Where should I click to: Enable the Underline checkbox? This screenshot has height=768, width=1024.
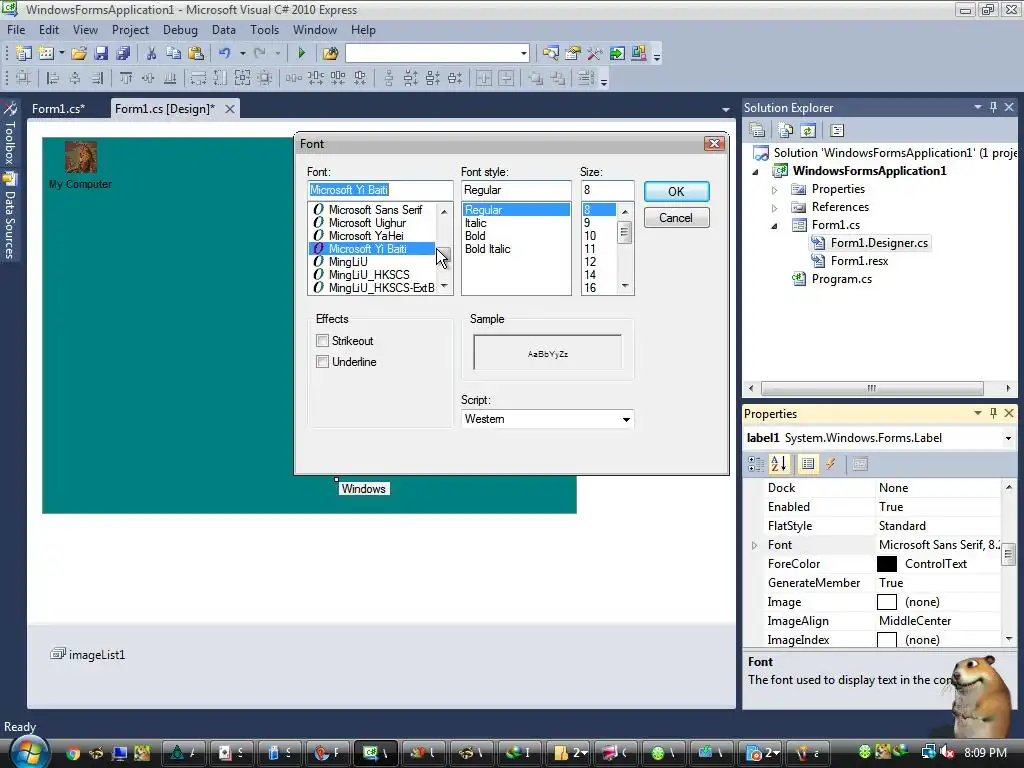pyautogui.click(x=322, y=361)
